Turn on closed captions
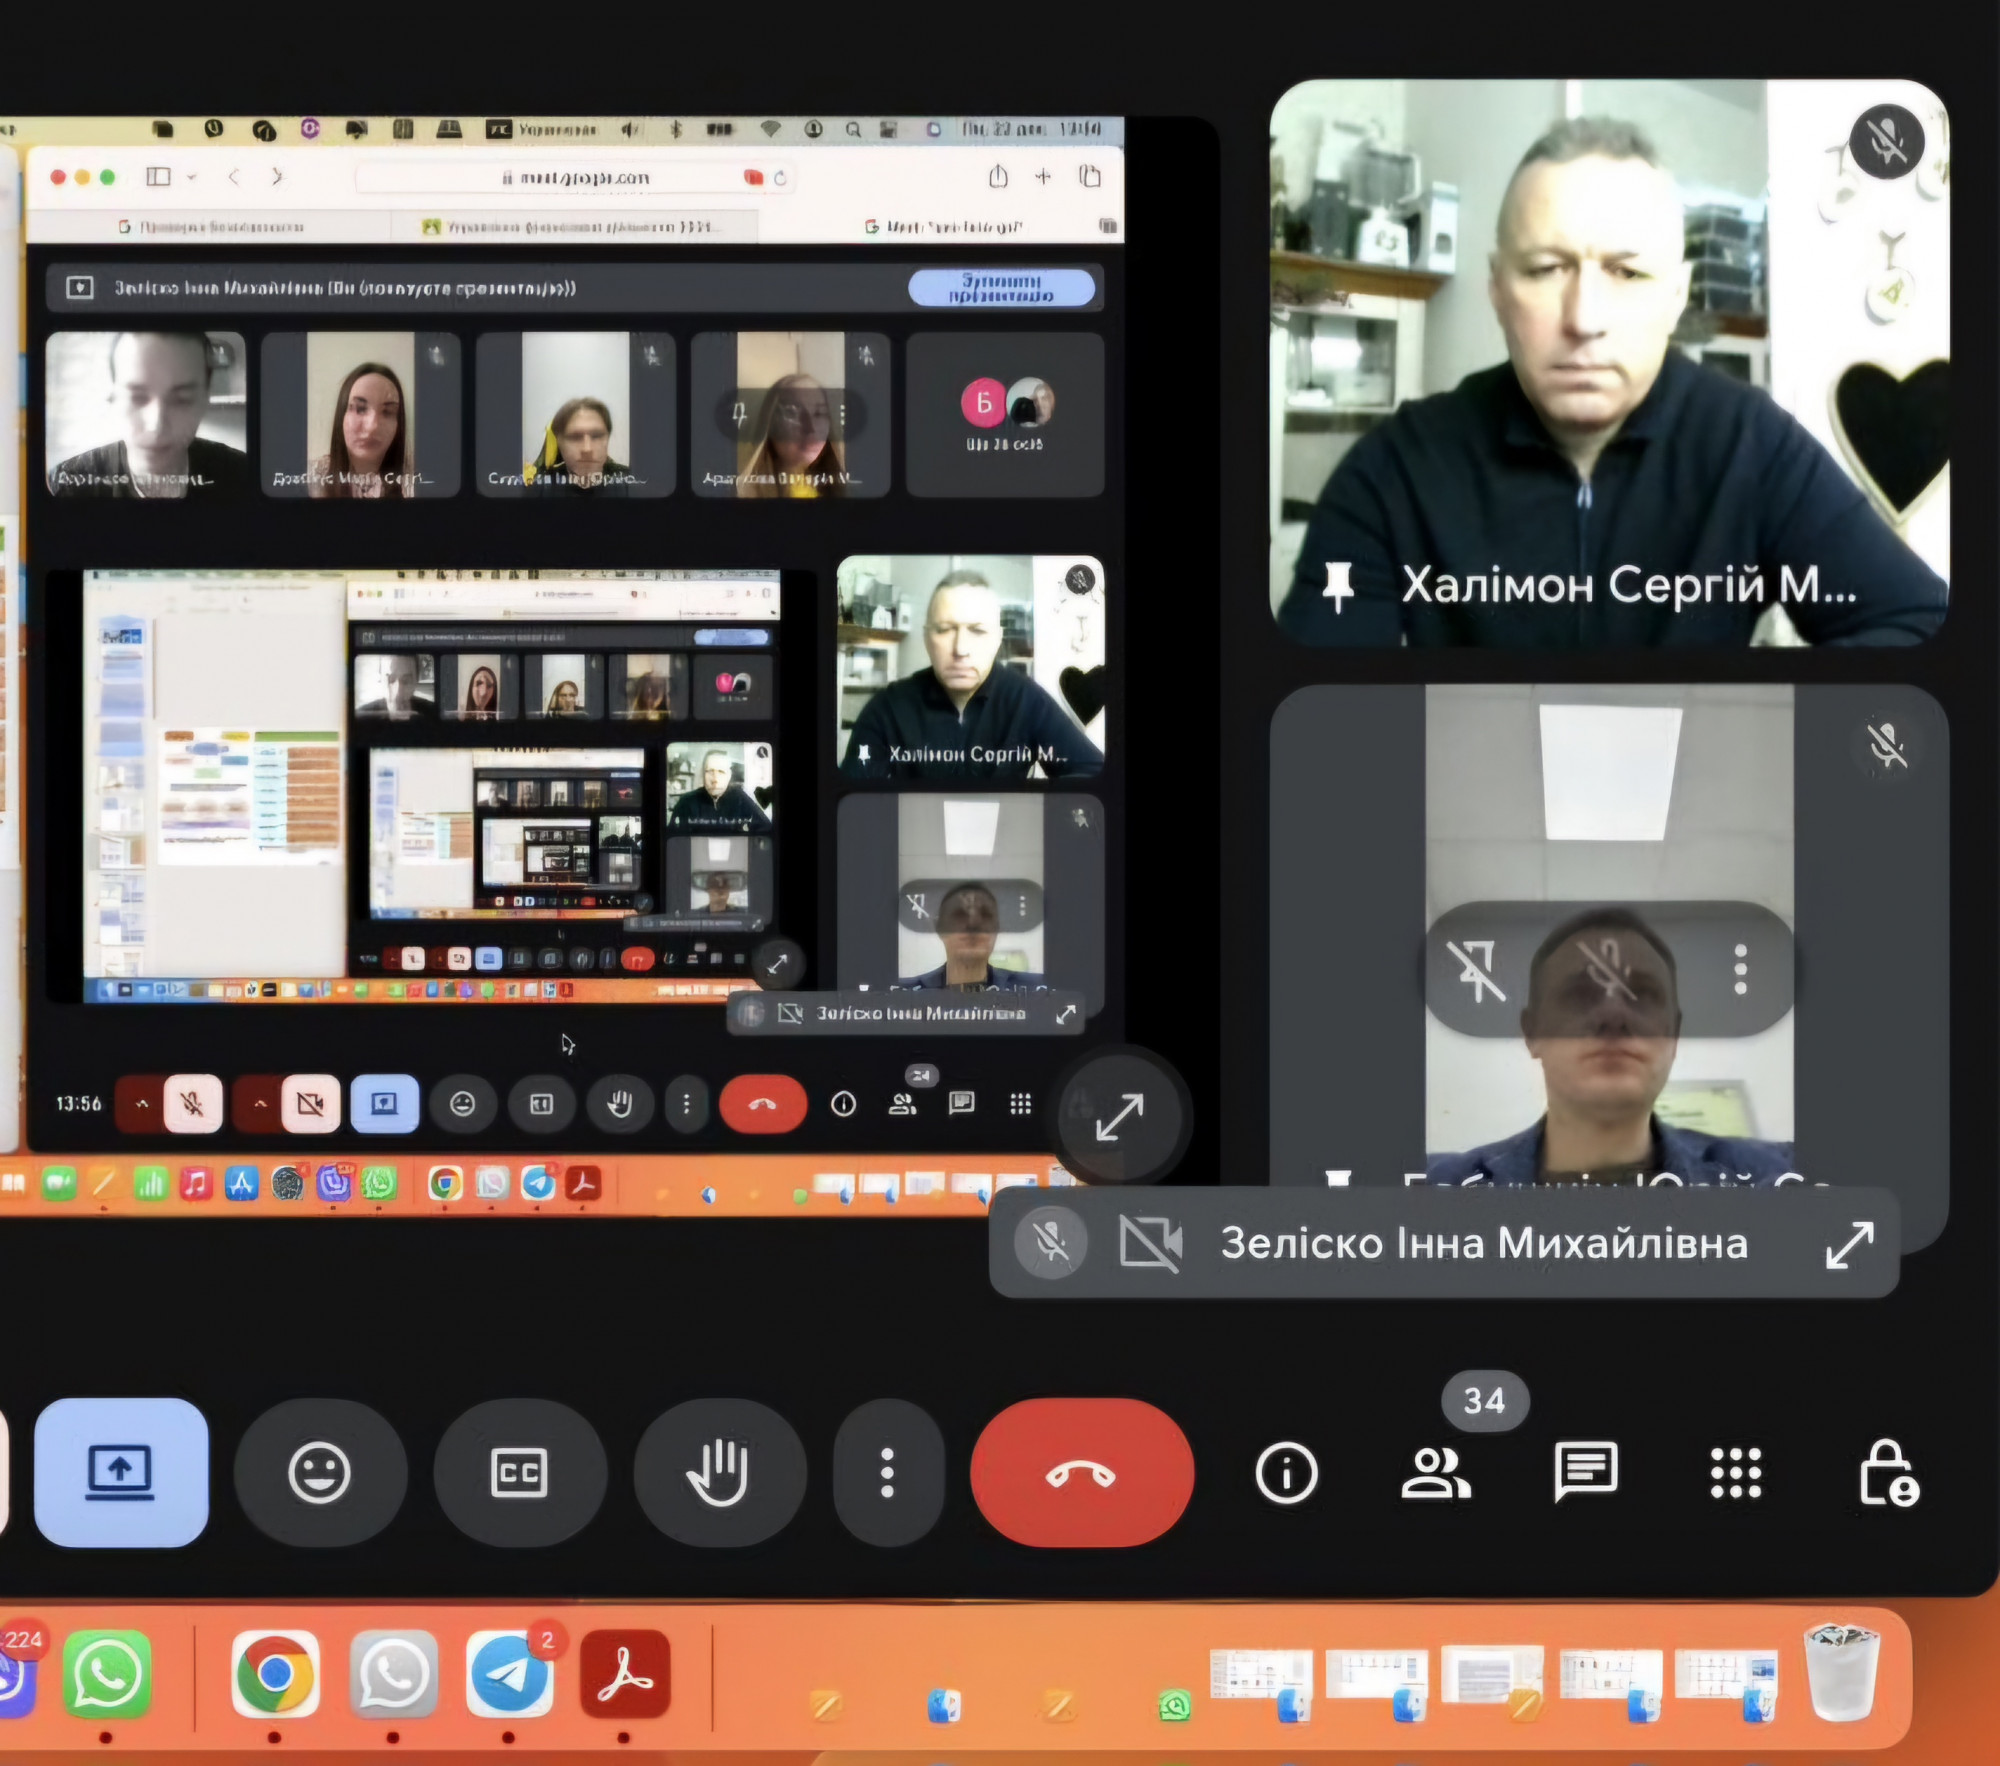This screenshot has width=2000, height=1766. pos(519,1472)
